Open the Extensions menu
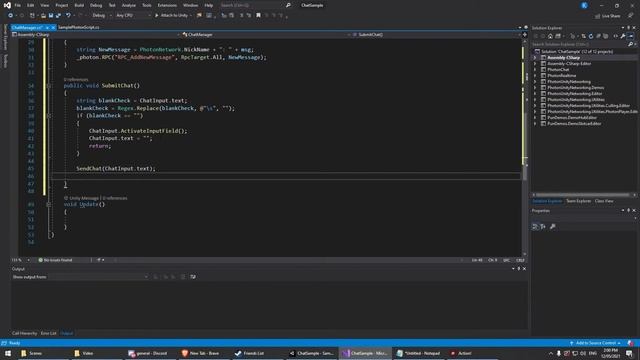Screen dimensions: 640x360 [x=167, y=5]
